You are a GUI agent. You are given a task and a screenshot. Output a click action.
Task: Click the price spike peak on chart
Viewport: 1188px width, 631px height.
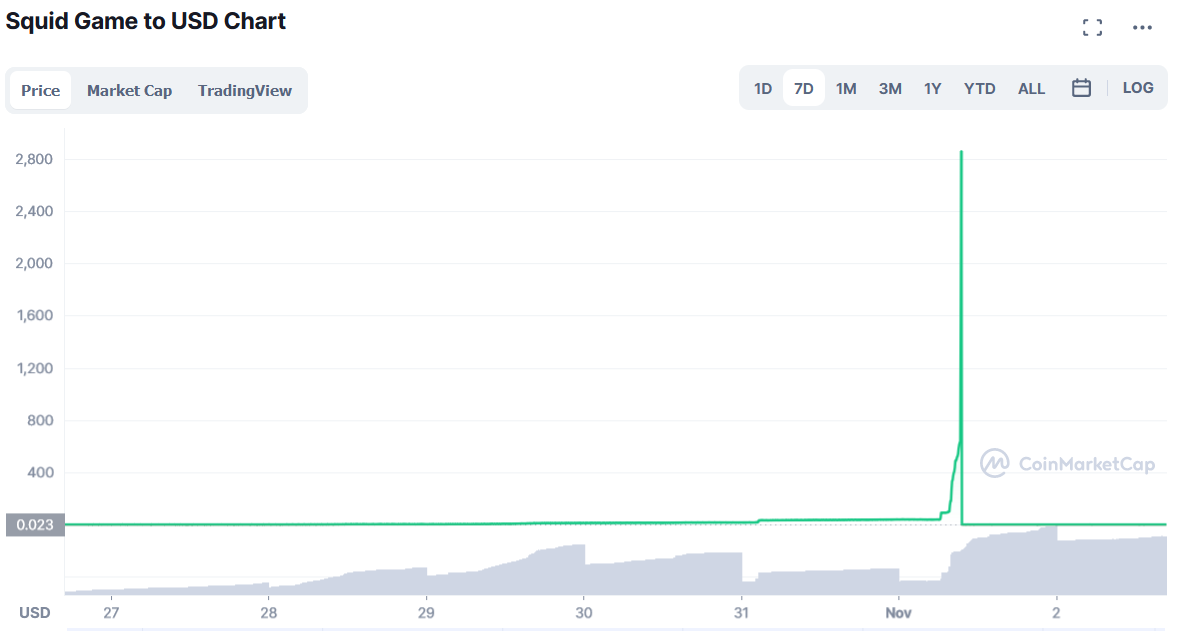pos(961,153)
